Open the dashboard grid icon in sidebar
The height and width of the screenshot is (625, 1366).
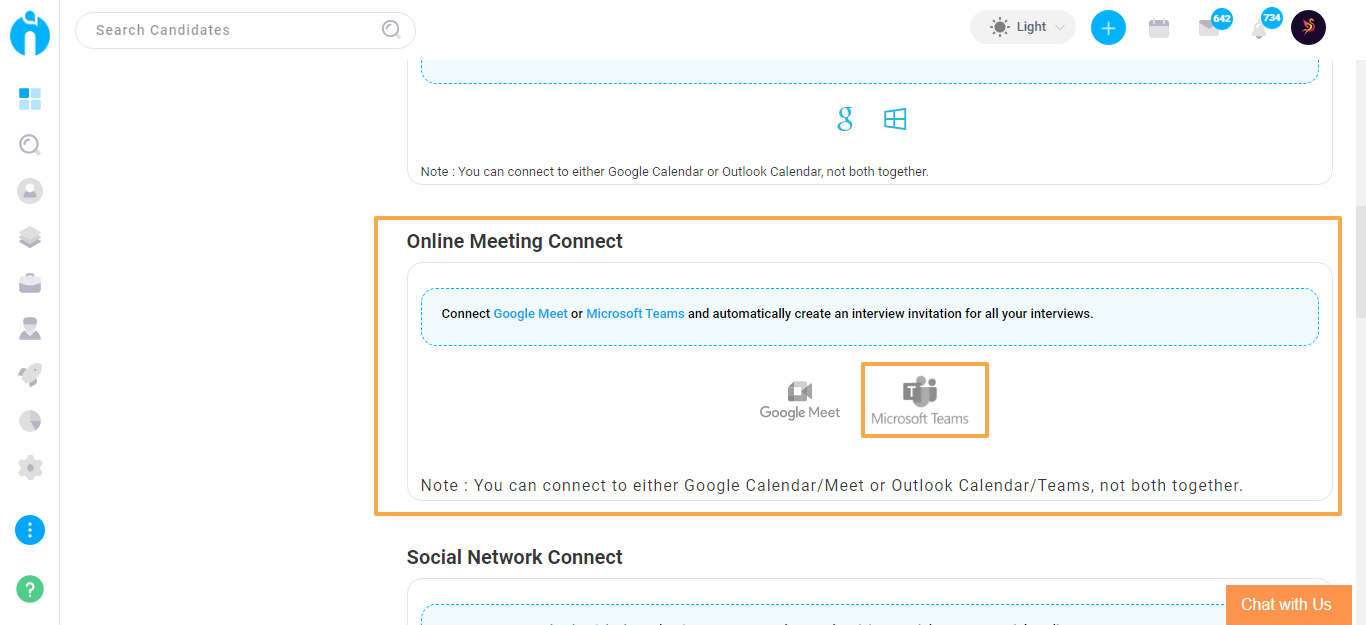pyautogui.click(x=30, y=99)
